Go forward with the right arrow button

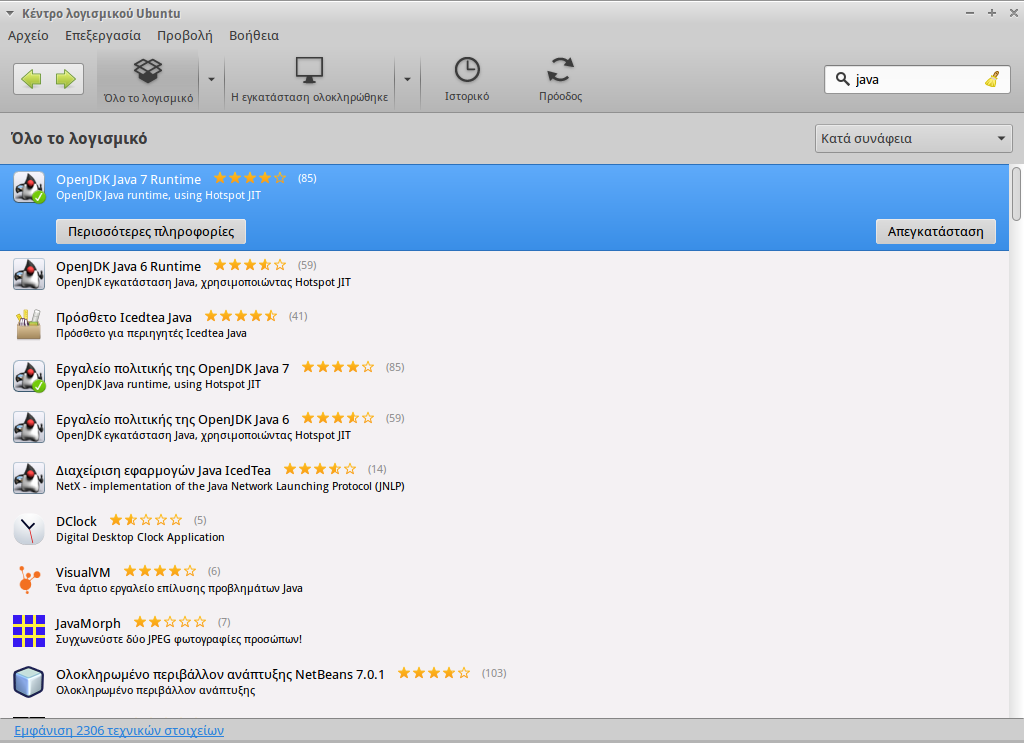tap(65, 79)
